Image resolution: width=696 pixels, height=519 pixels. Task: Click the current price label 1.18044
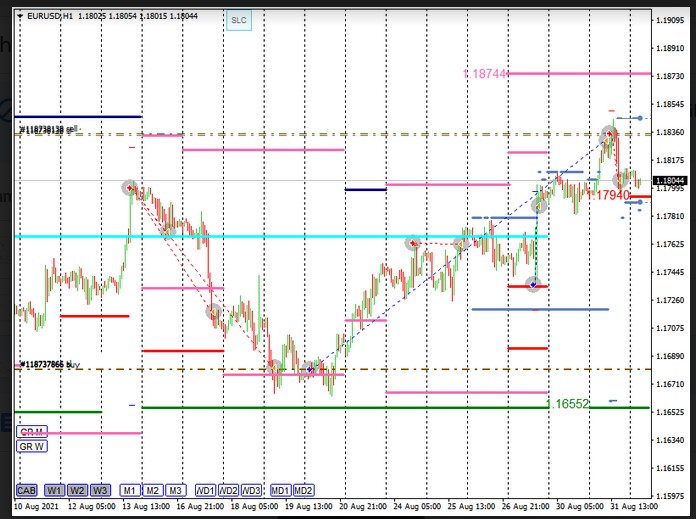670,181
